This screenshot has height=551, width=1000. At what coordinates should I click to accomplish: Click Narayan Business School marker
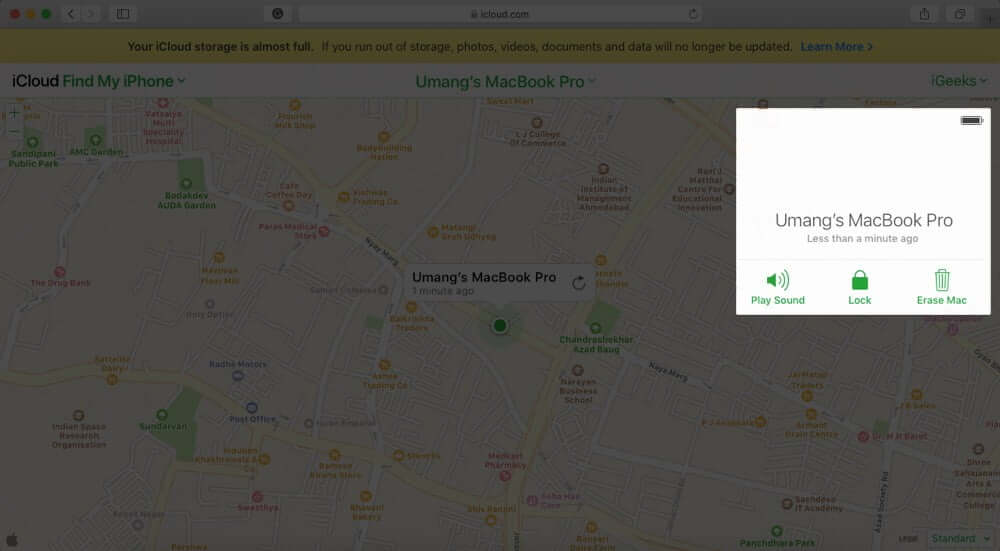point(578,370)
